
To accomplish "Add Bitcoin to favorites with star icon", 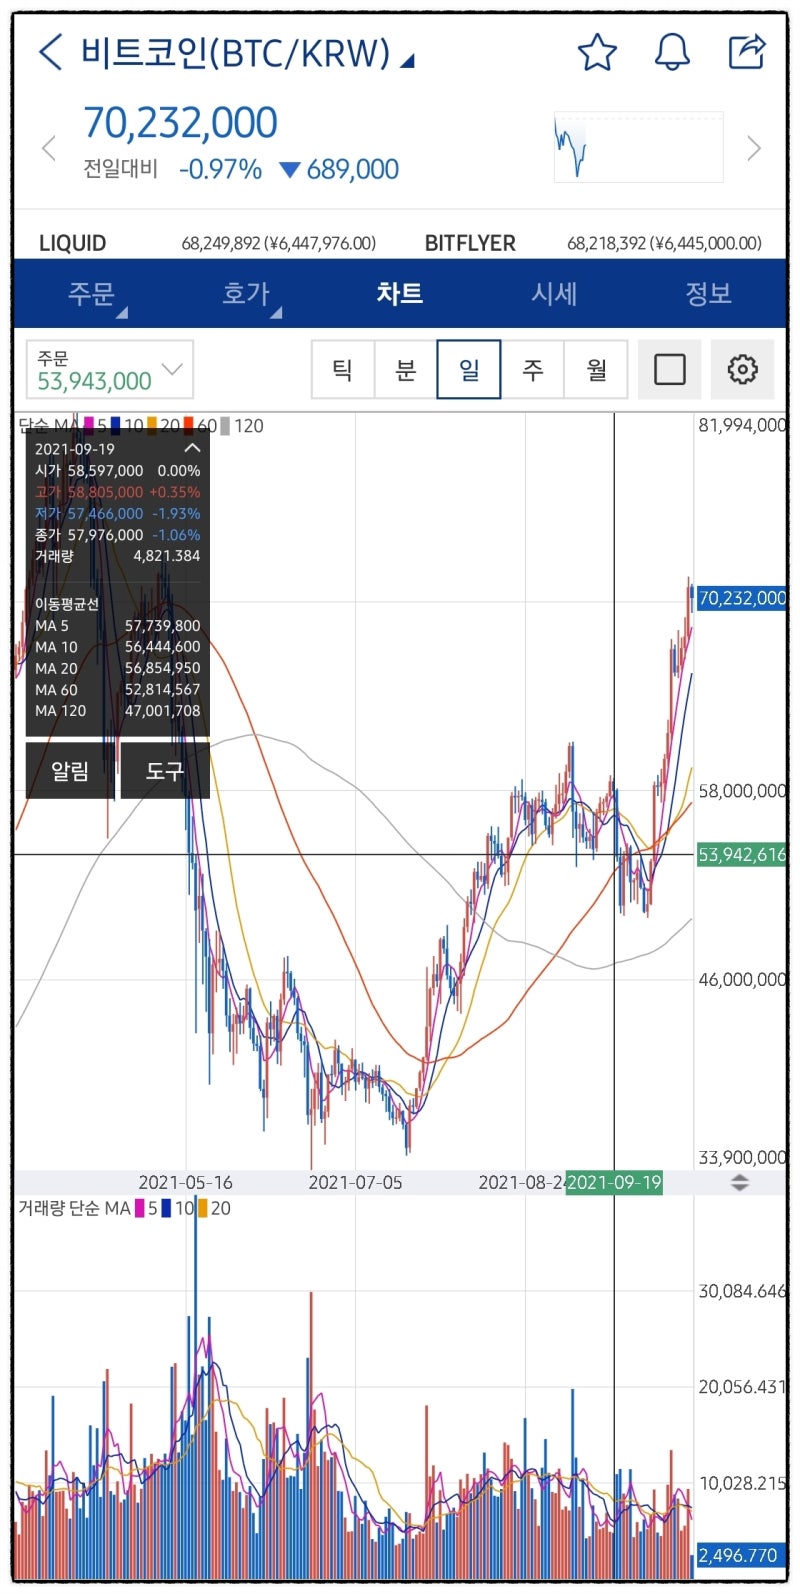I will (597, 52).
